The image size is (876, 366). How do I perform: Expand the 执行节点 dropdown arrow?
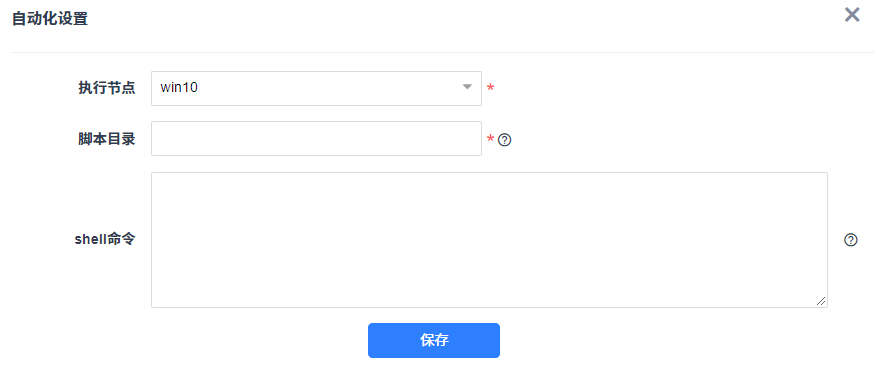(x=468, y=88)
